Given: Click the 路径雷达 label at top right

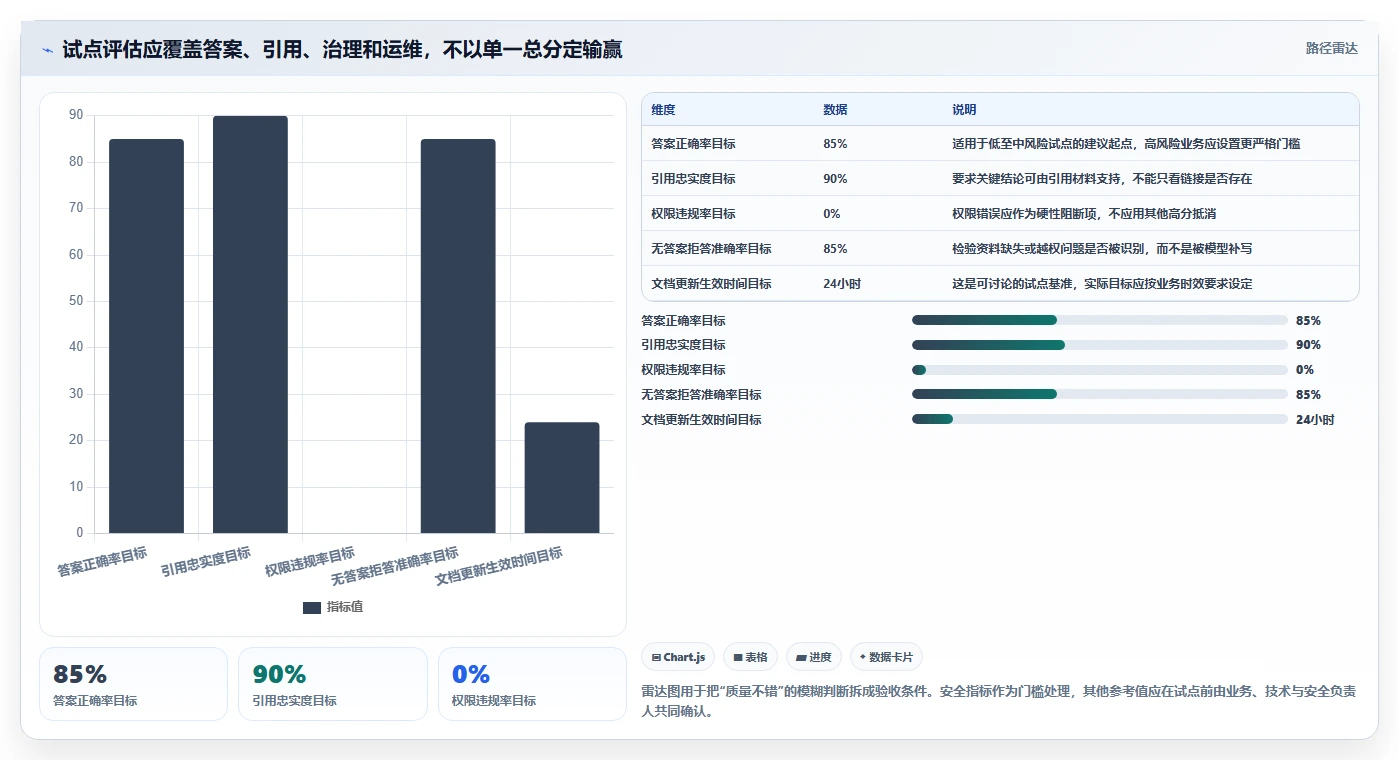Looking at the screenshot, I should coord(1331,48).
